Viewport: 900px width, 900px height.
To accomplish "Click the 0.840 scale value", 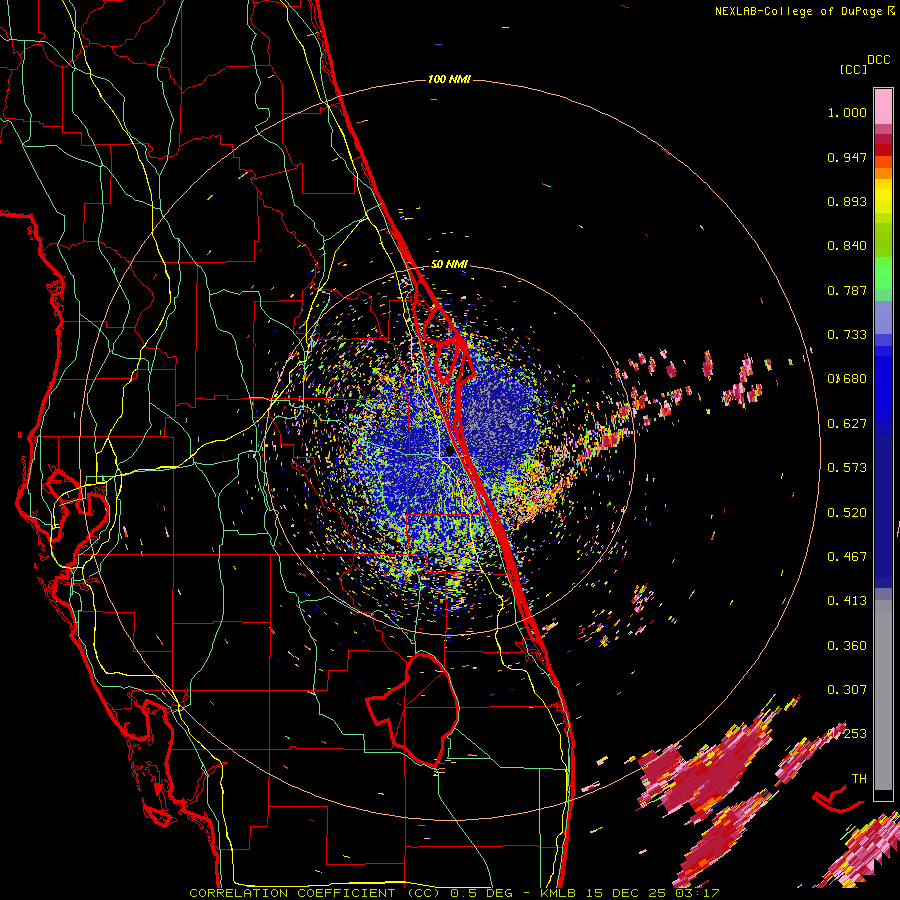I will click(x=847, y=246).
